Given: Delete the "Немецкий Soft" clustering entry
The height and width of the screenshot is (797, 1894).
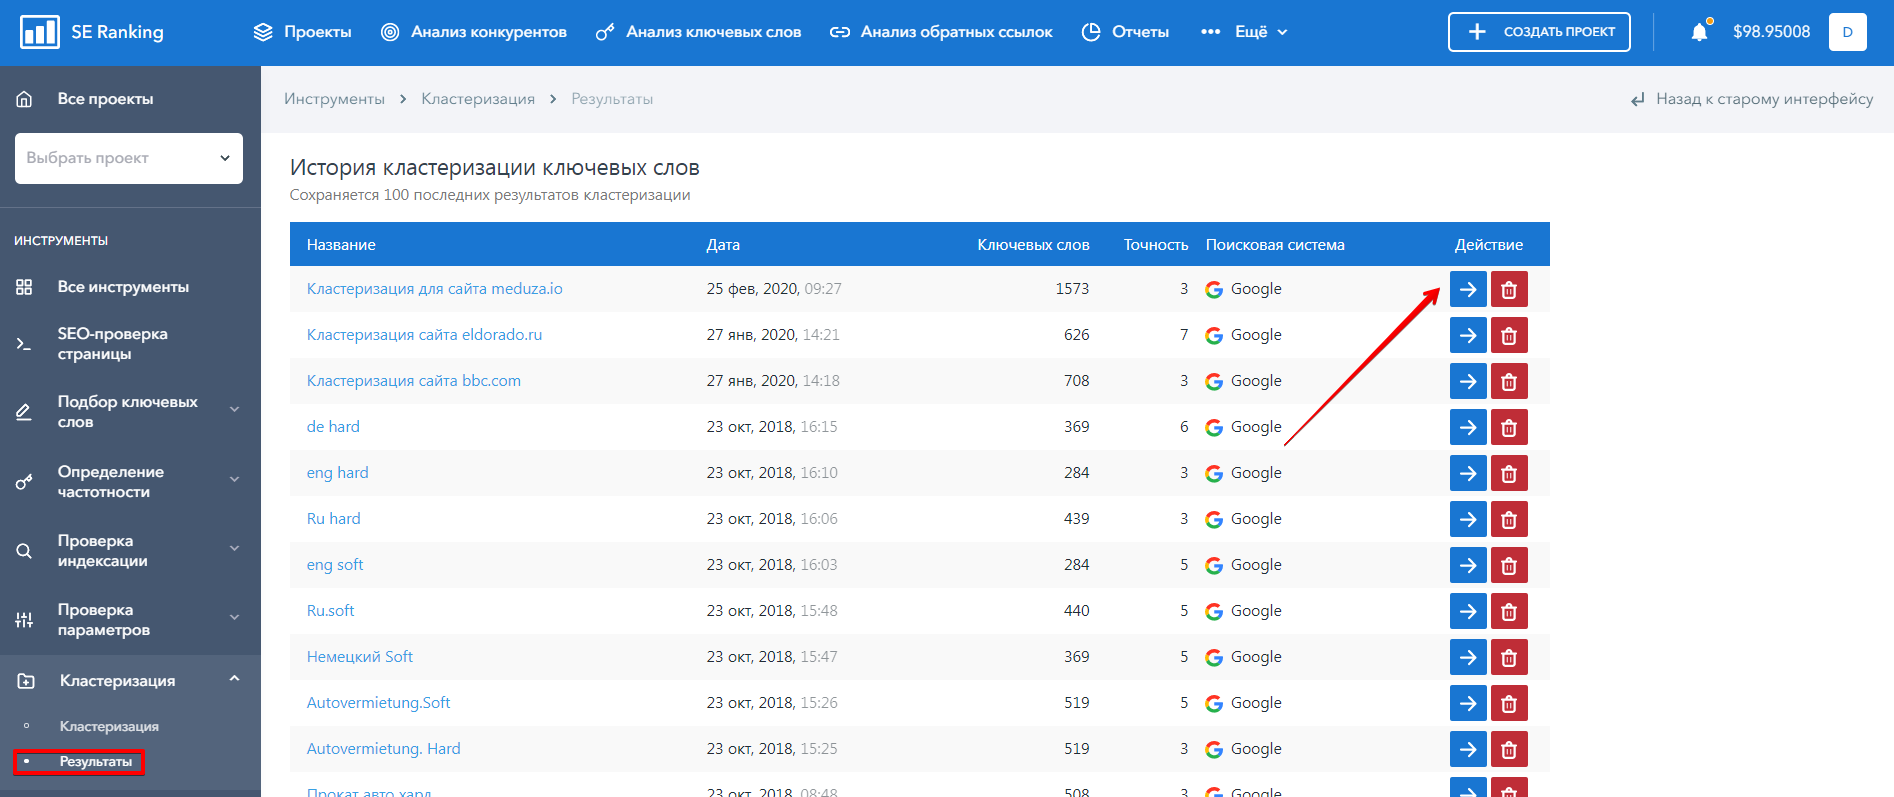Looking at the screenshot, I should coord(1508,657).
